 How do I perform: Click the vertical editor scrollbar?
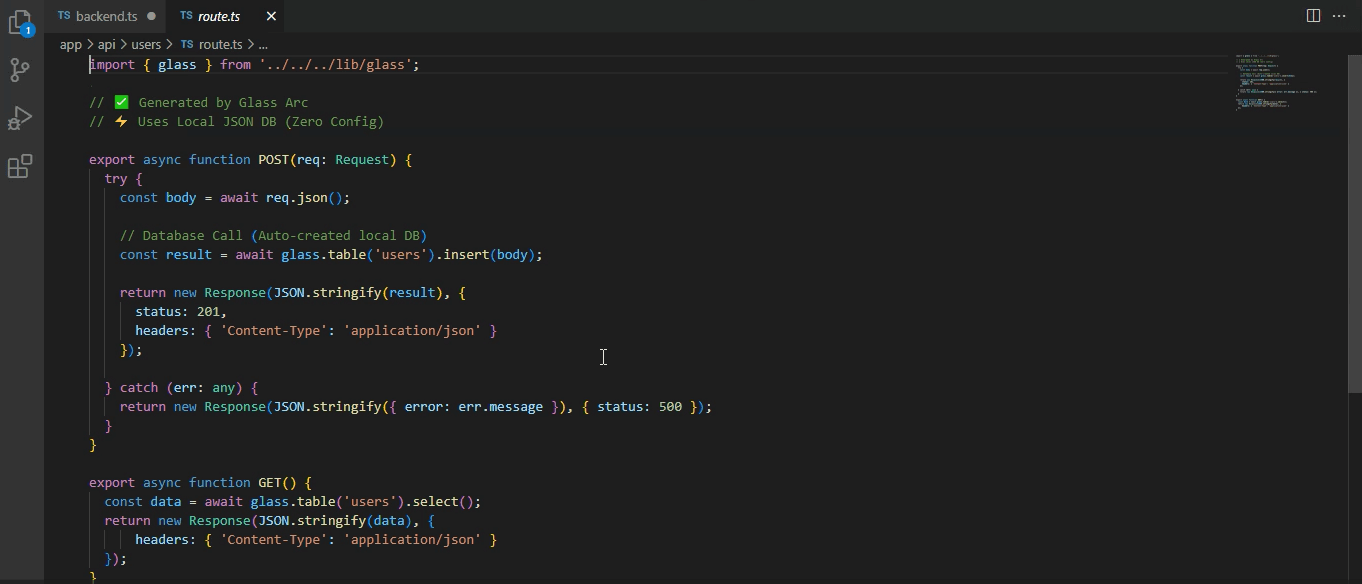1355,230
